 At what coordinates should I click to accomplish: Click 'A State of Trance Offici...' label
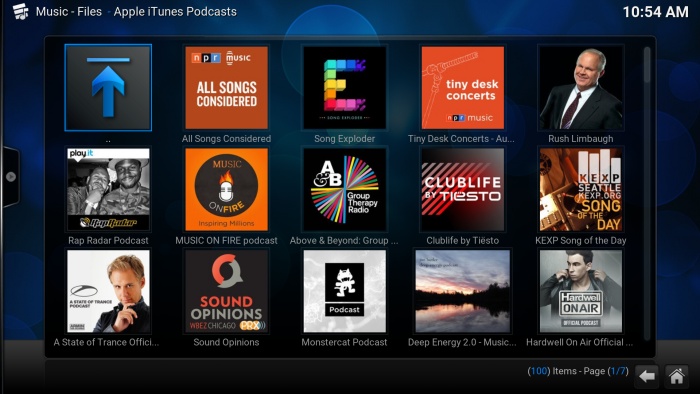click(106, 342)
